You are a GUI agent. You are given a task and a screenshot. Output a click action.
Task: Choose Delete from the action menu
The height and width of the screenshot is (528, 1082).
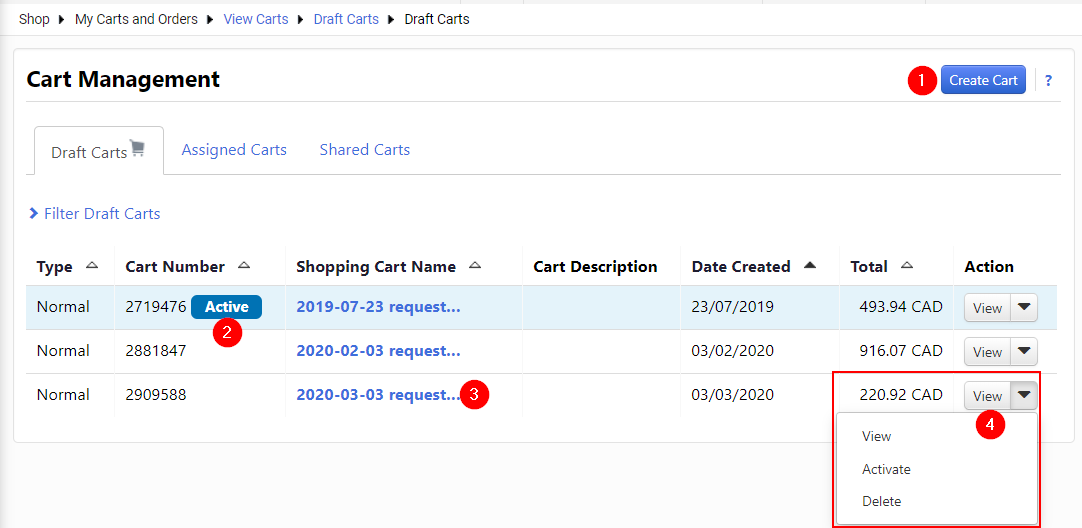[881, 501]
